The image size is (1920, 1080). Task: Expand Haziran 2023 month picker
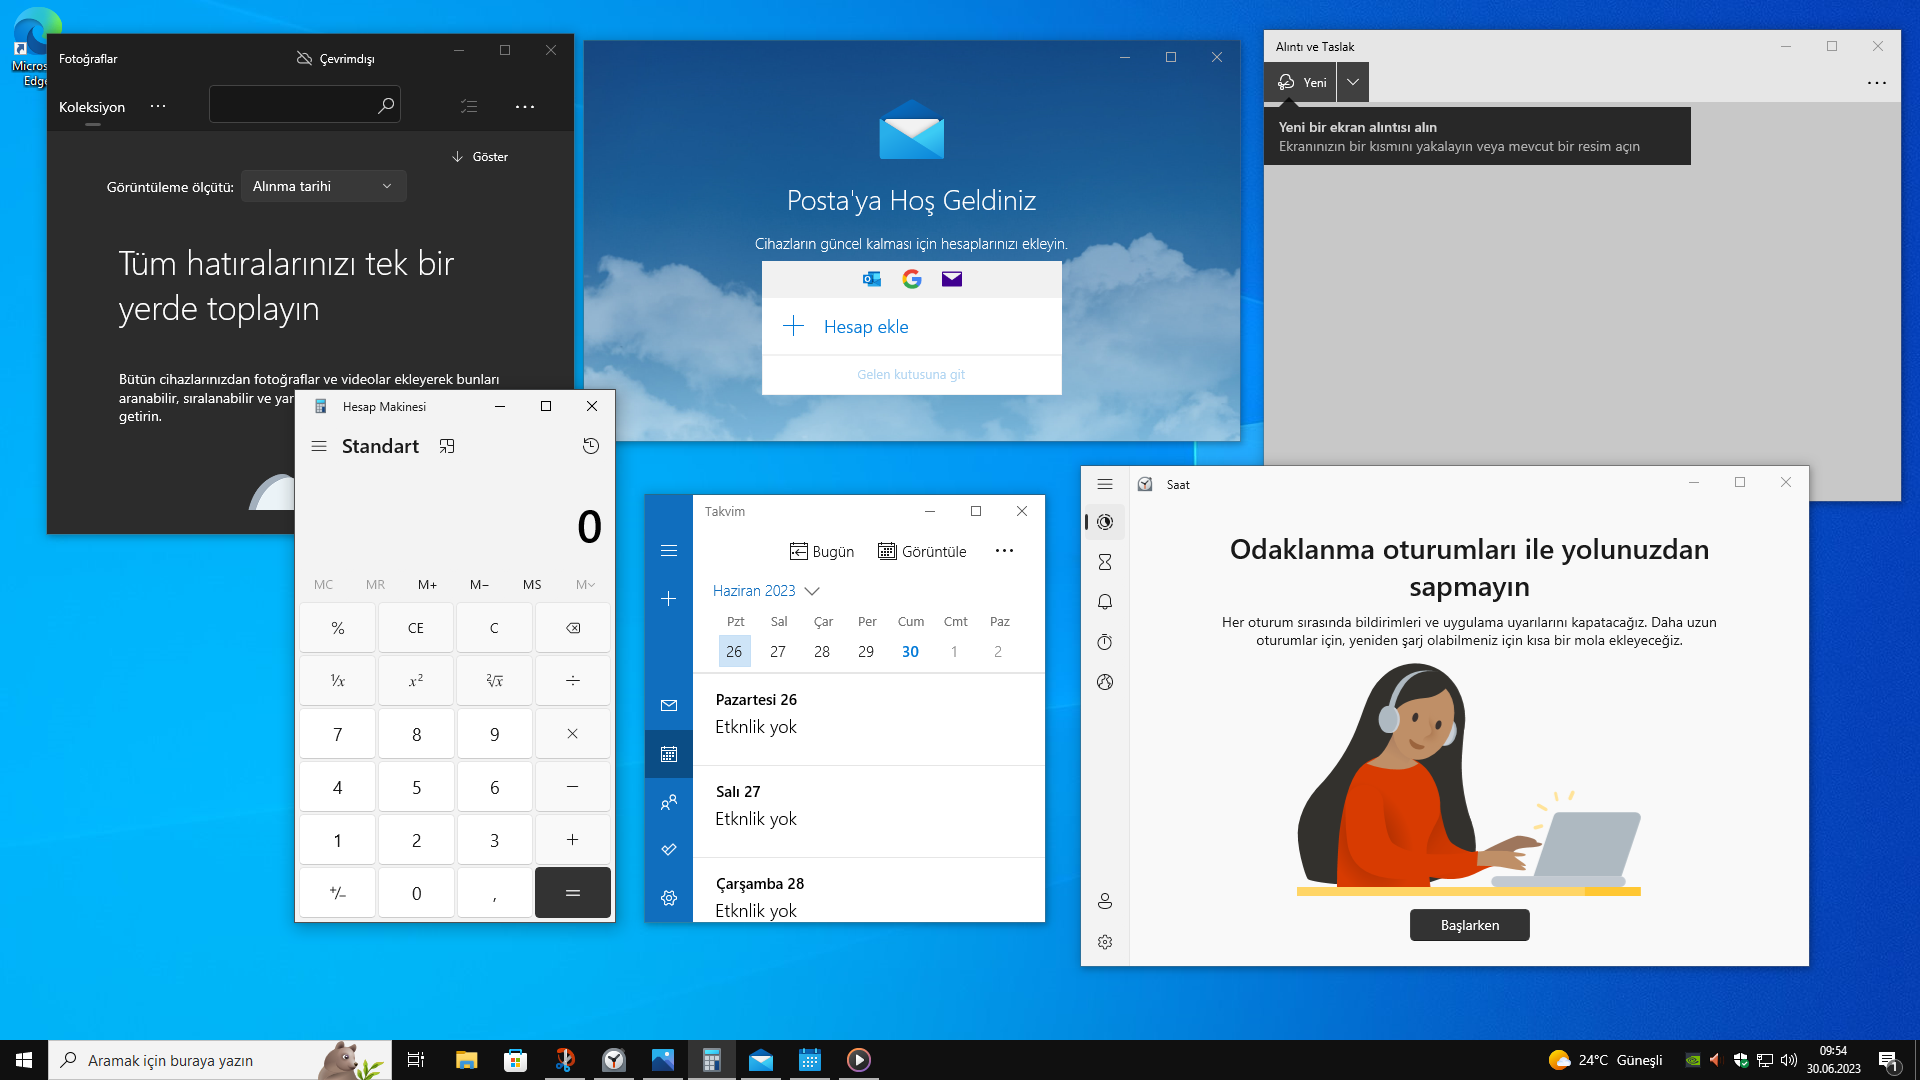pos(766,591)
